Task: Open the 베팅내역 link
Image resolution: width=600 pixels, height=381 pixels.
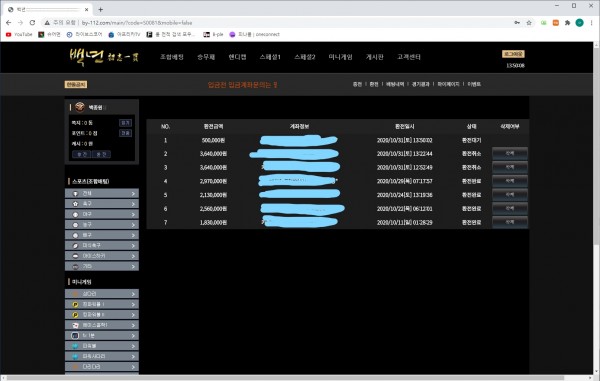Action: pos(395,84)
